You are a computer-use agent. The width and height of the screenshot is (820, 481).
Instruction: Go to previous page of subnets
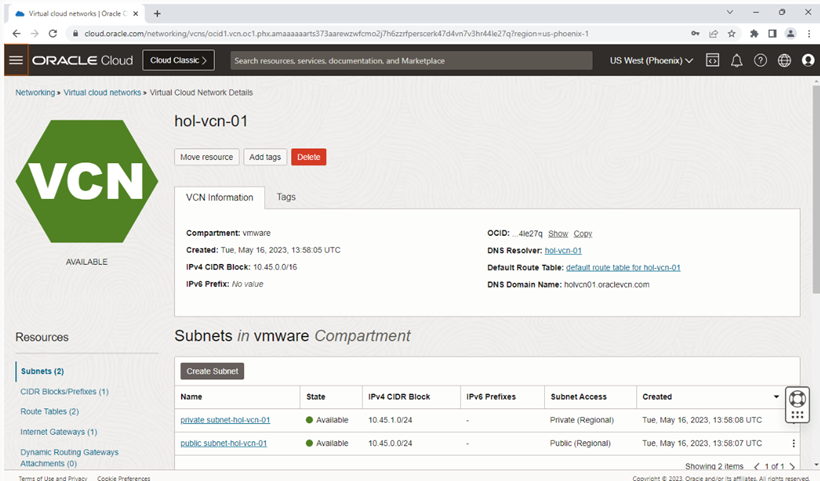tap(756, 466)
